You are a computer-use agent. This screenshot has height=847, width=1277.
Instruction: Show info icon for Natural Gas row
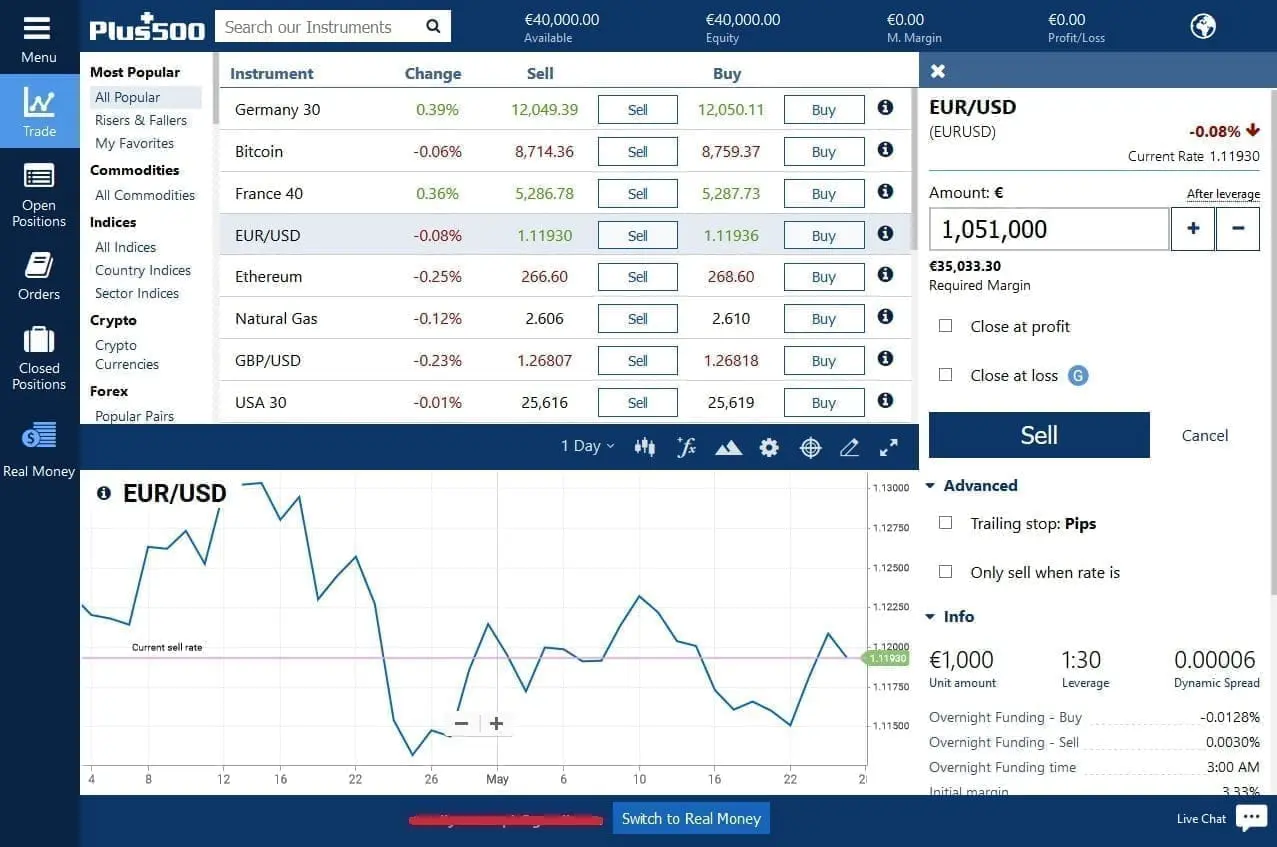(x=885, y=316)
